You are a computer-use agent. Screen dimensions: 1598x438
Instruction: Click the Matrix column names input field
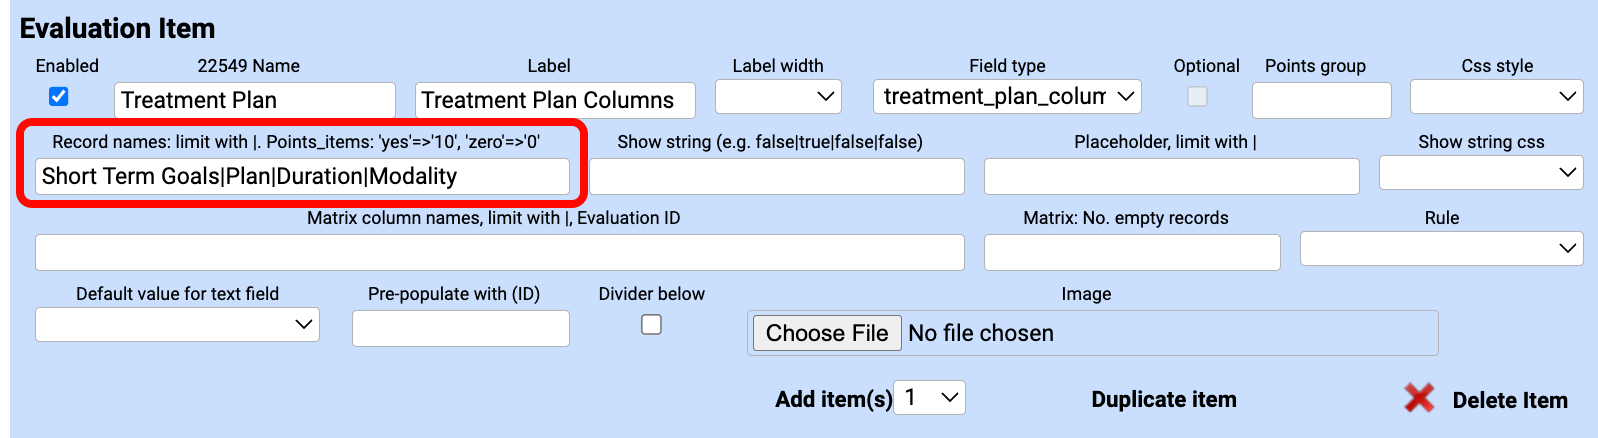(x=499, y=252)
